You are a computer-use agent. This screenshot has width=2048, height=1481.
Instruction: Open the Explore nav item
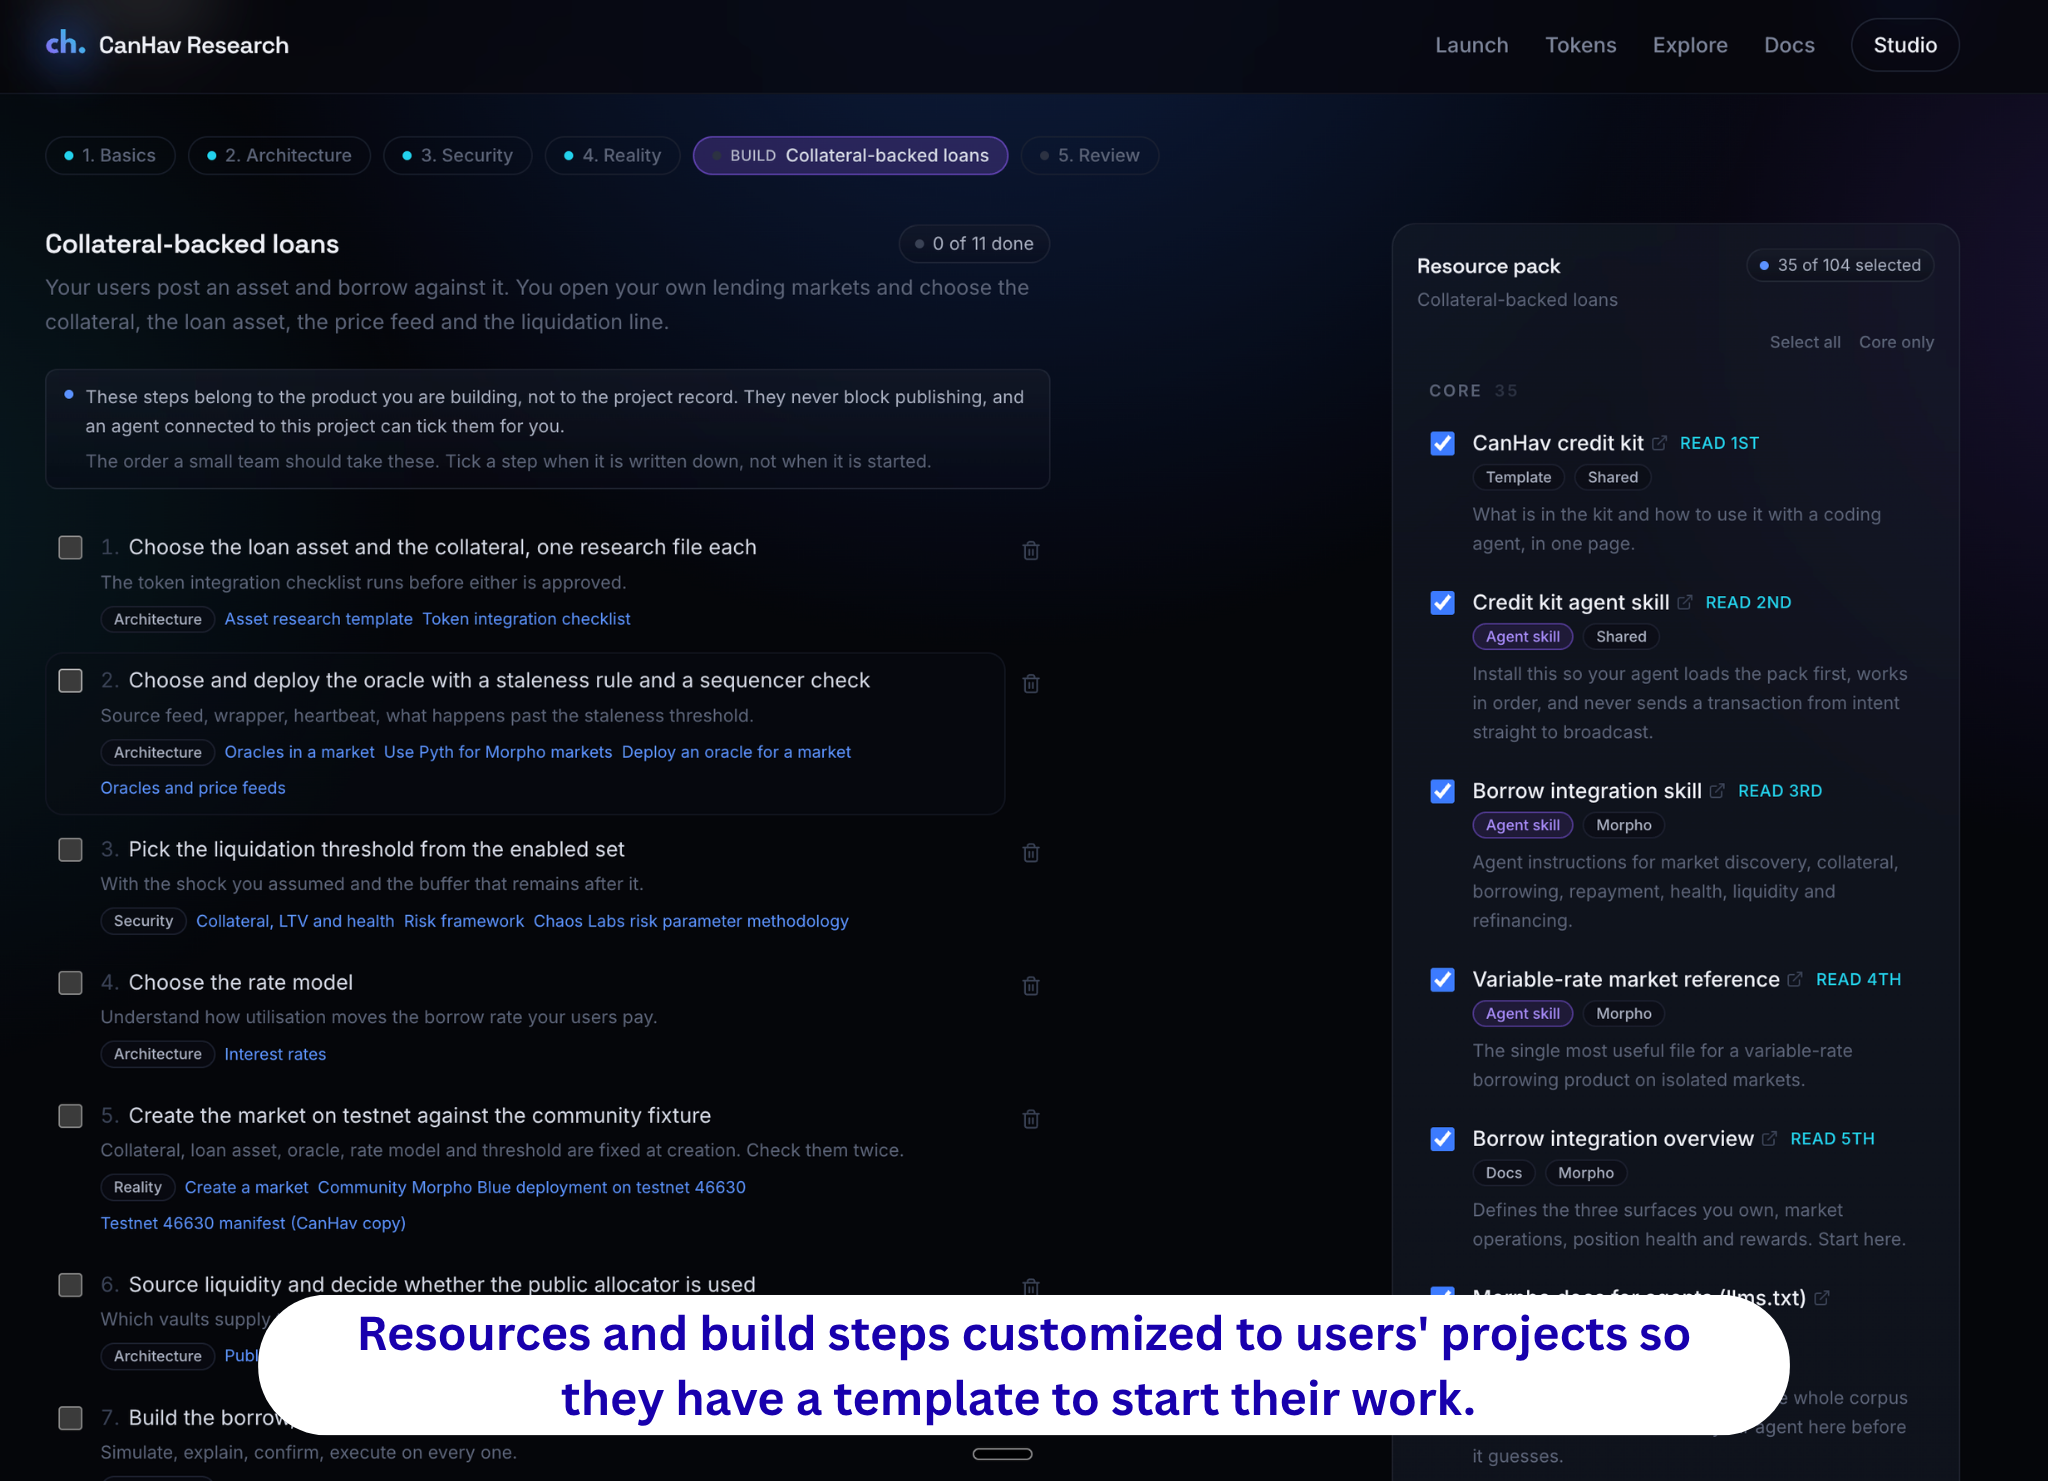[1690, 45]
